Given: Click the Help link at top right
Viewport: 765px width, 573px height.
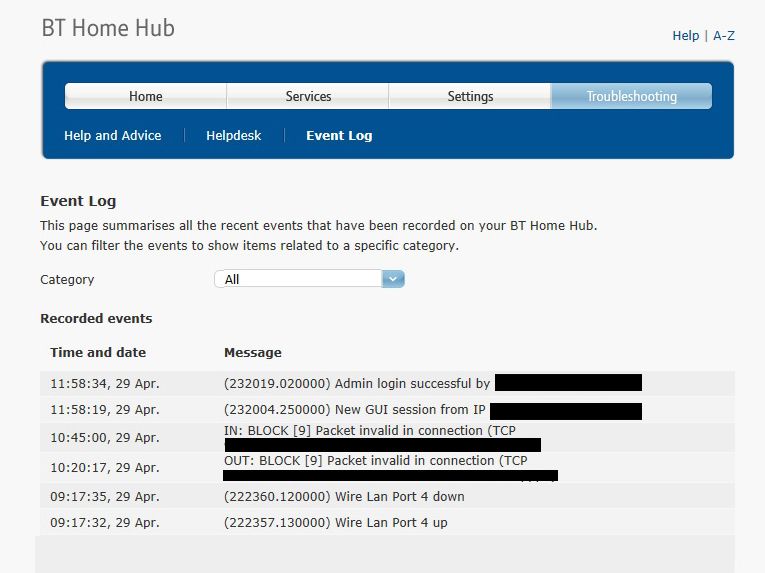Looking at the screenshot, I should pyautogui.click(x=685, y=36).
